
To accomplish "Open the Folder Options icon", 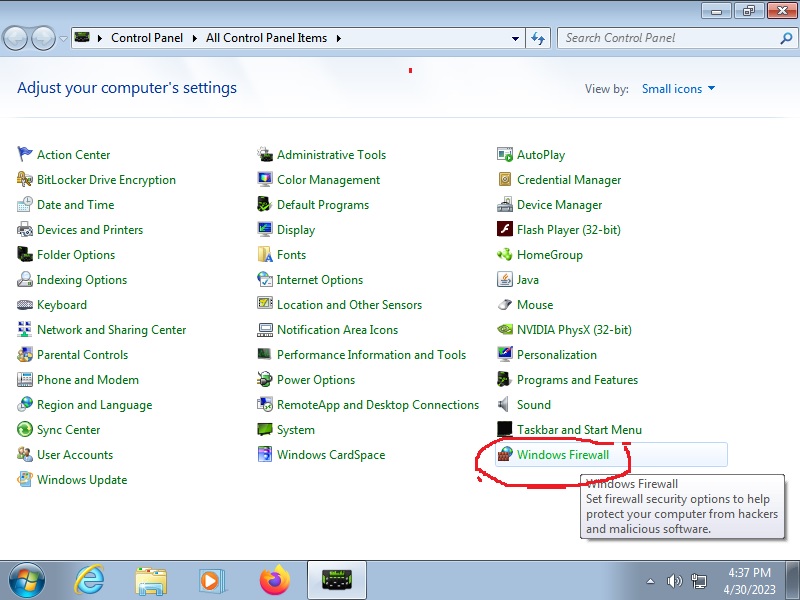I will pos(24,254).
